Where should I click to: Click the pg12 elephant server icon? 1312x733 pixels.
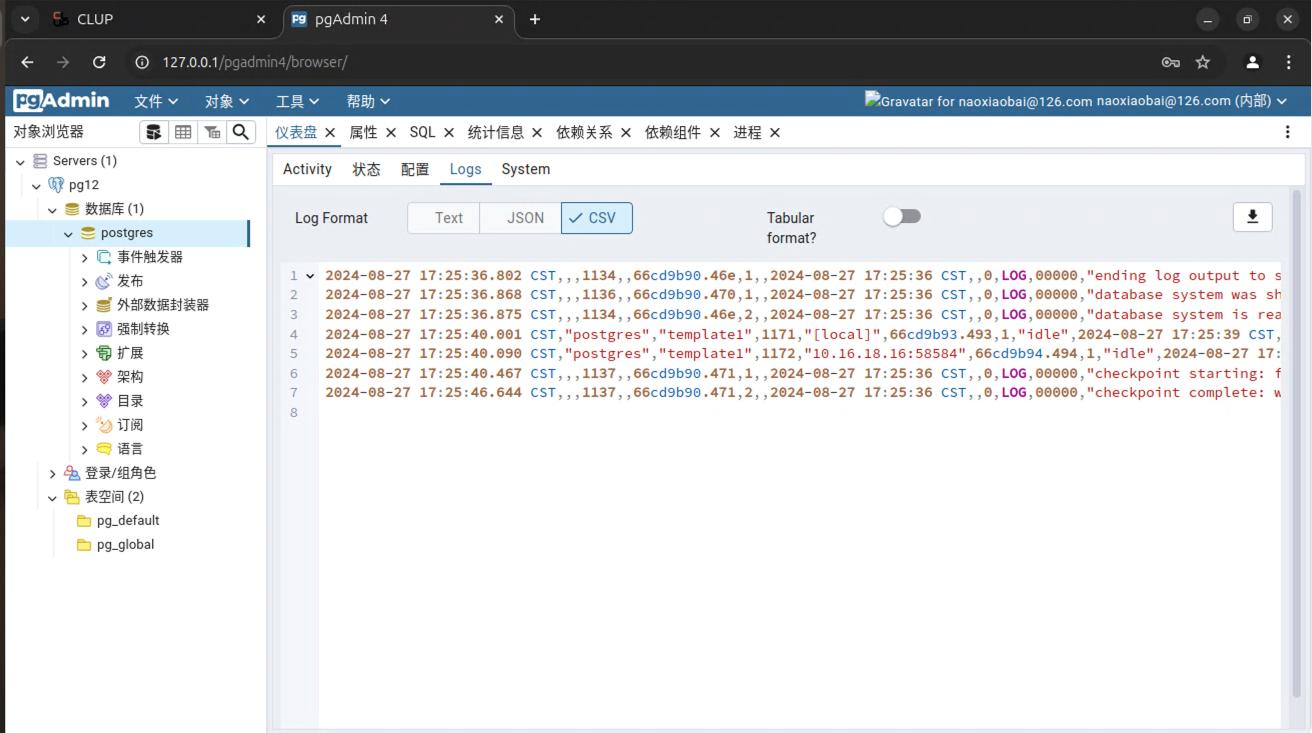56,185
